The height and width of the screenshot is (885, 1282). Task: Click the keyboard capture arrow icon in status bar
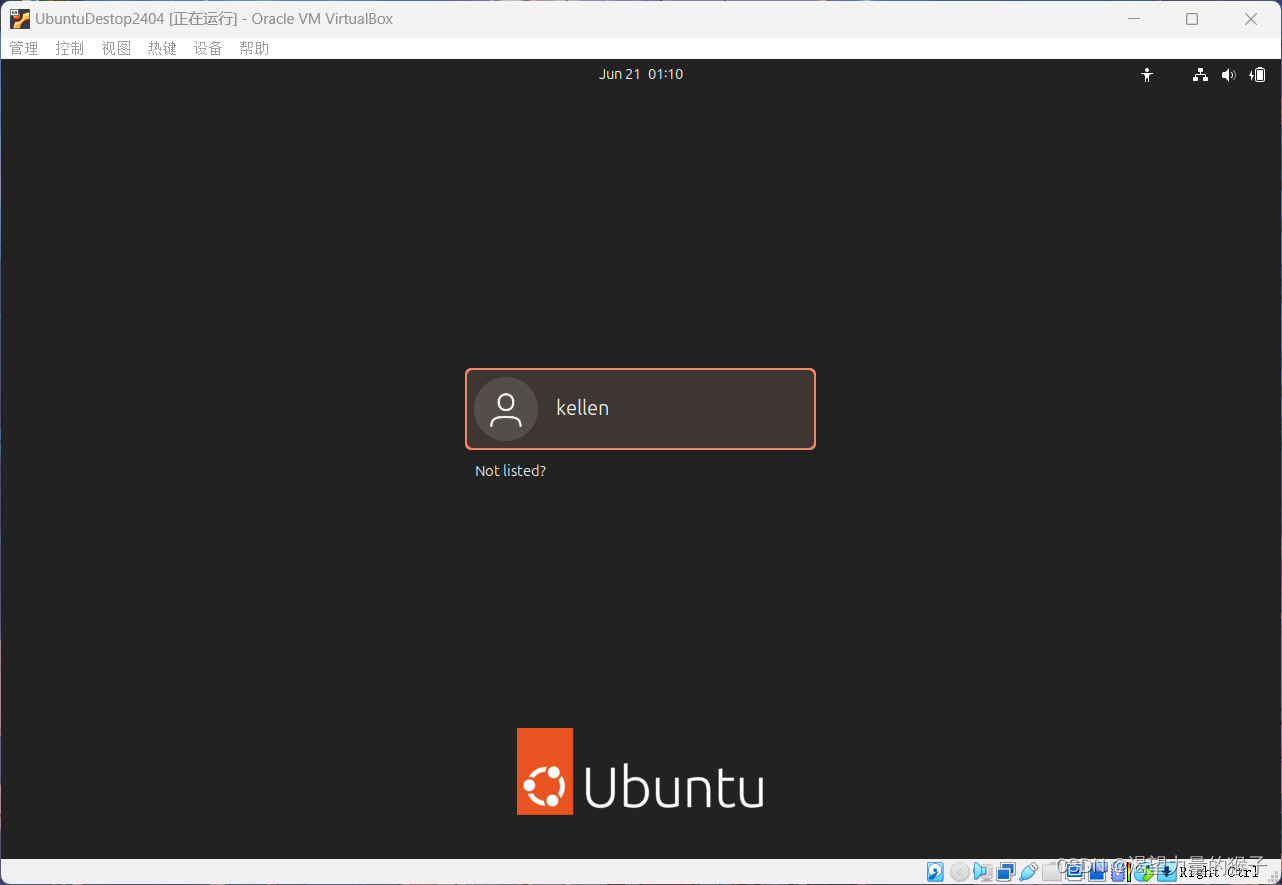[x=1167, y=872]
